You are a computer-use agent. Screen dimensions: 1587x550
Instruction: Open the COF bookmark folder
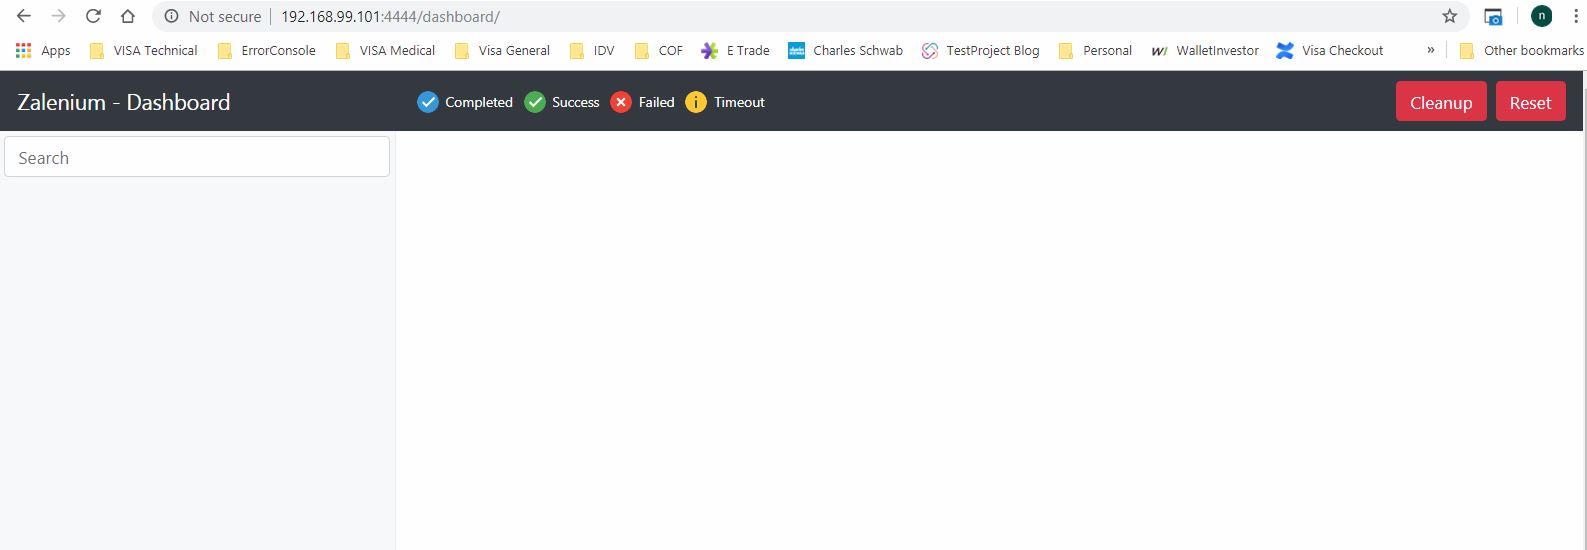coord(659,50)
